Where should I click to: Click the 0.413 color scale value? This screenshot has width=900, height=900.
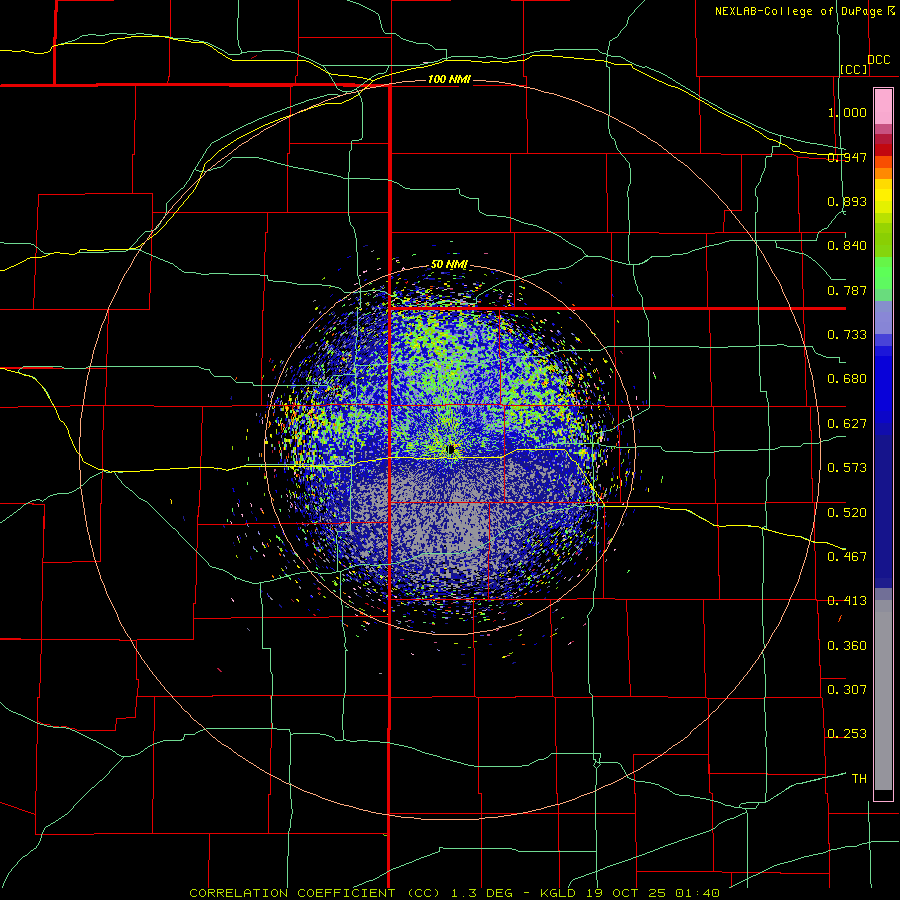point(847,601)
